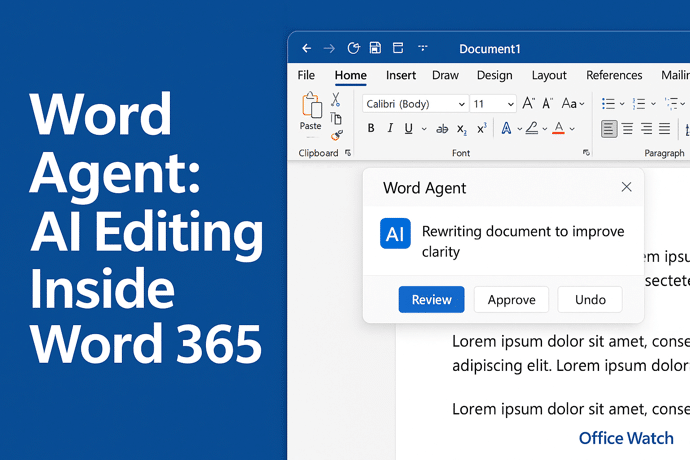Decrease font size with smaller A icon

(548, 104)
